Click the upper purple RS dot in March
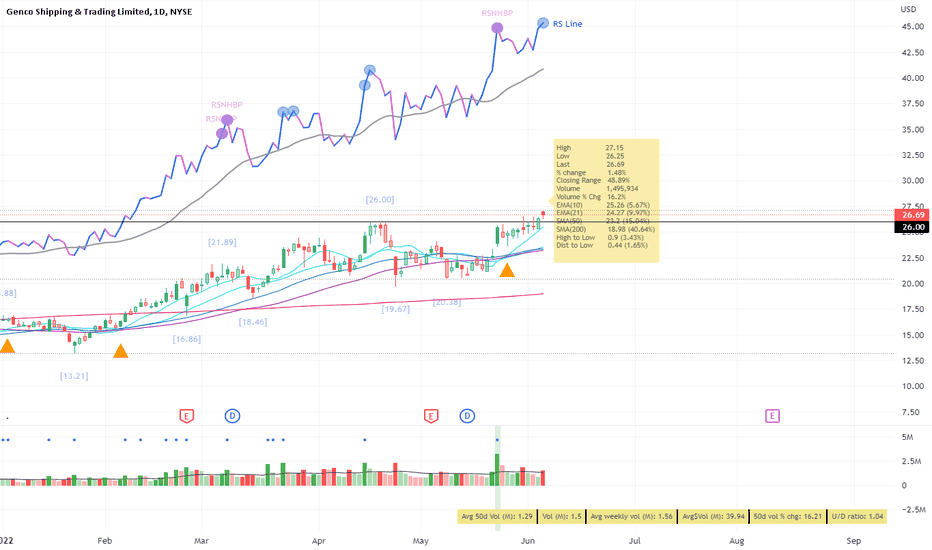Screen dimensions: 932x550 [227, 120]
